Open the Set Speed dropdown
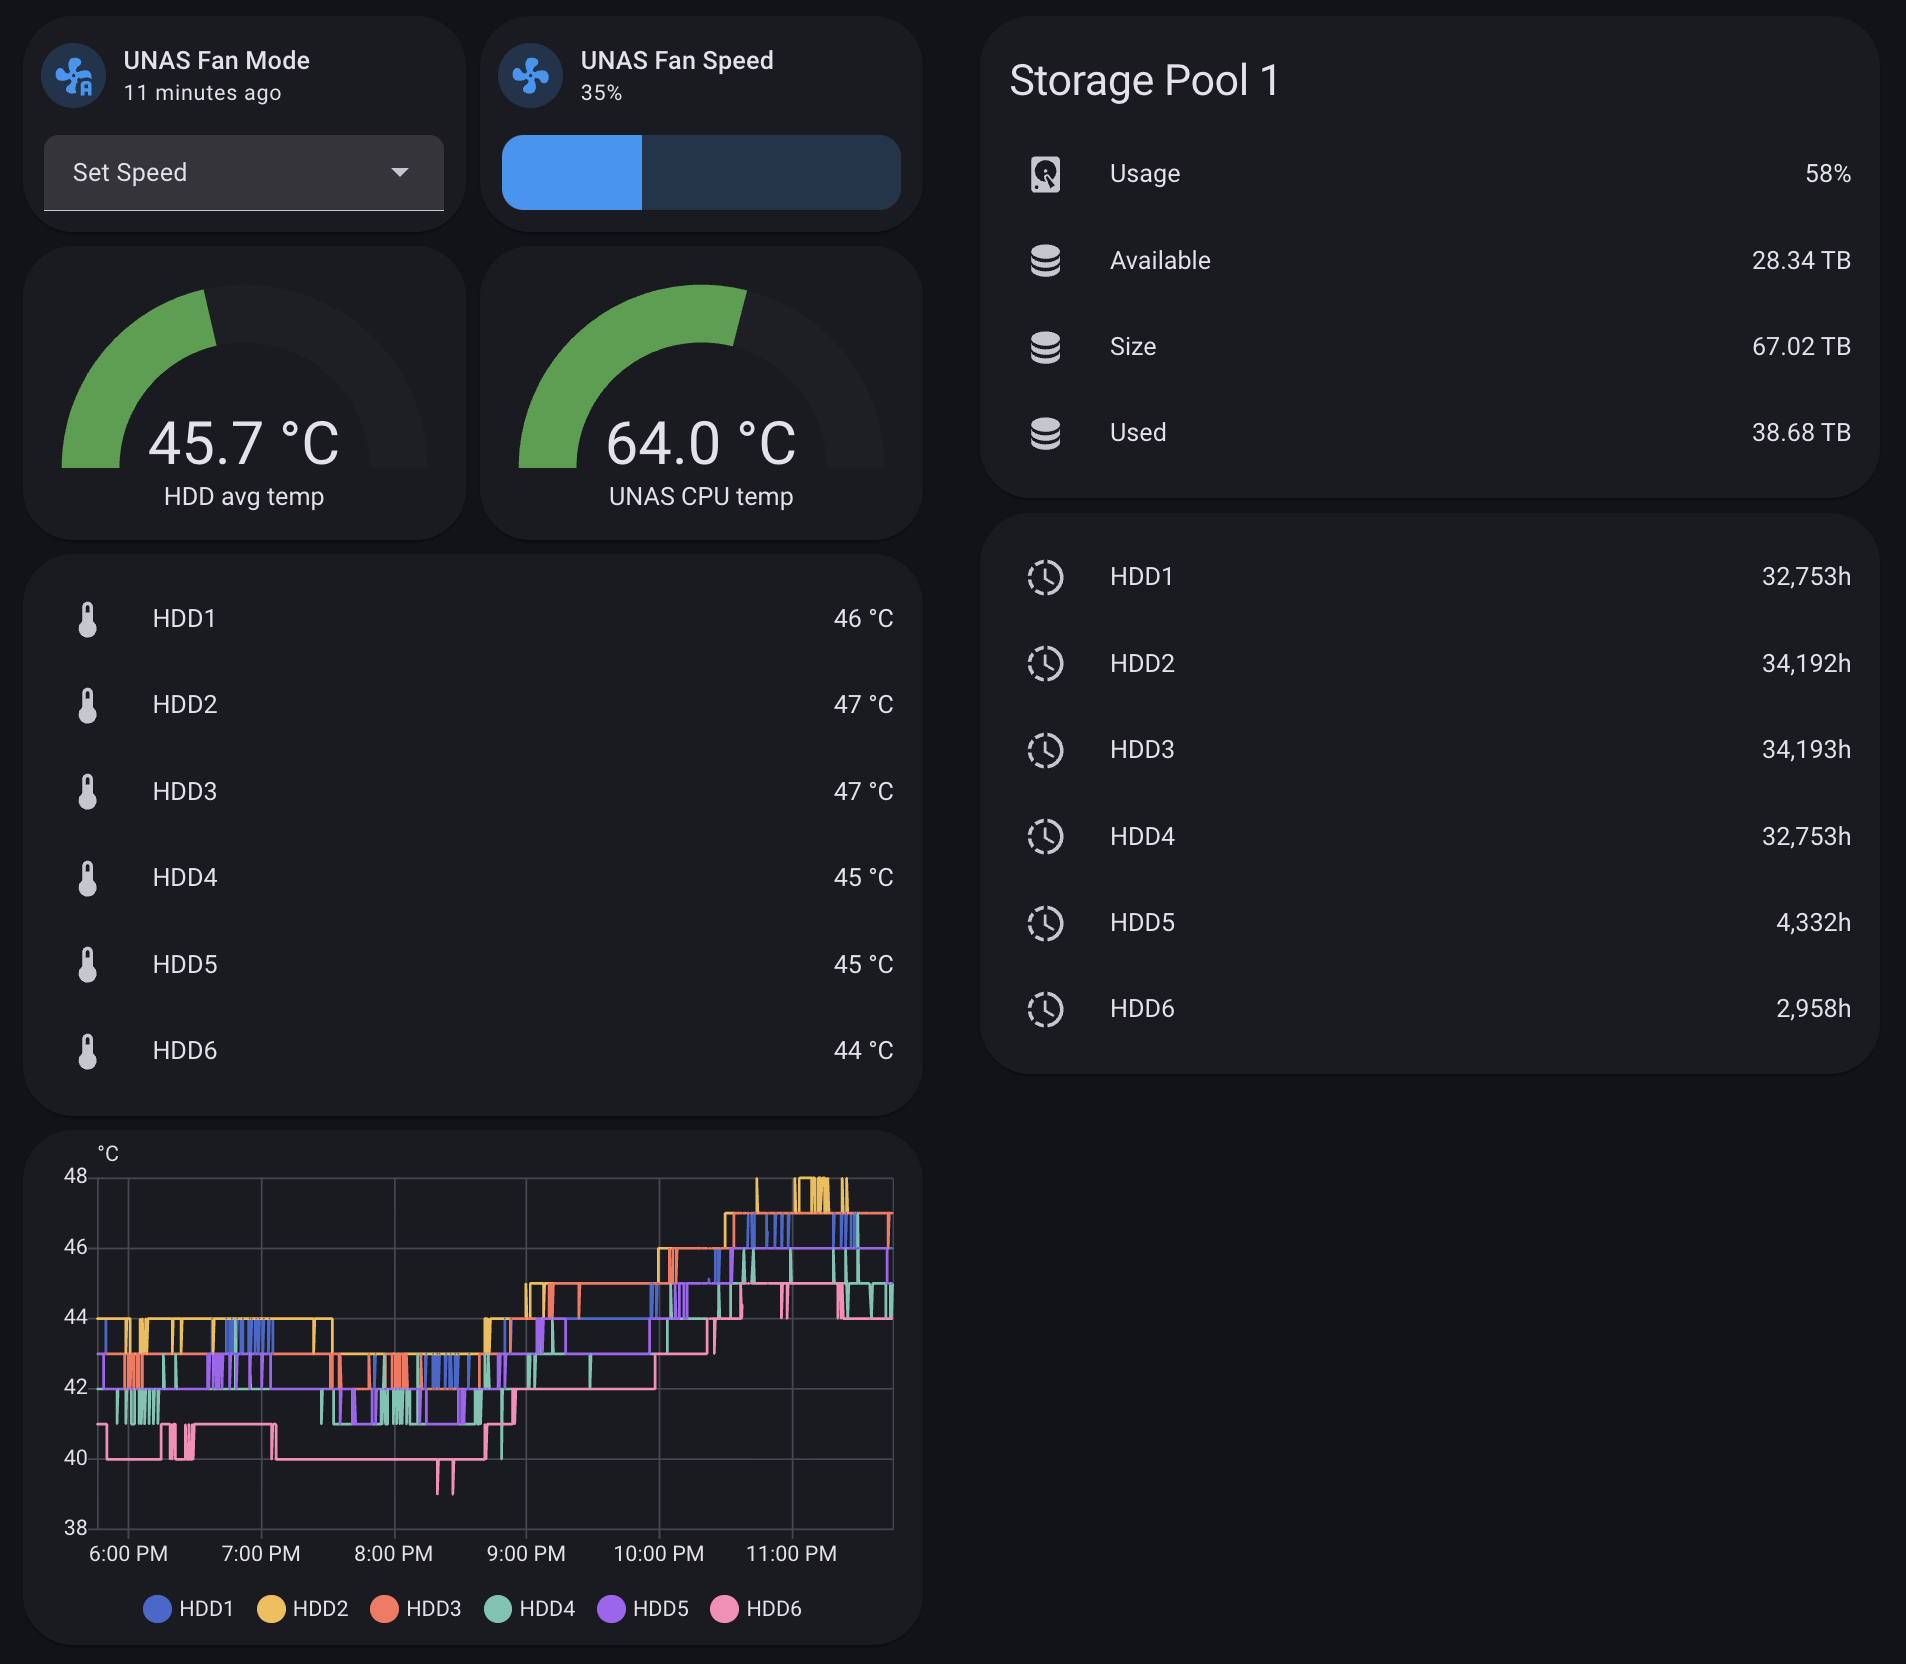 click(x=244, y=173)
